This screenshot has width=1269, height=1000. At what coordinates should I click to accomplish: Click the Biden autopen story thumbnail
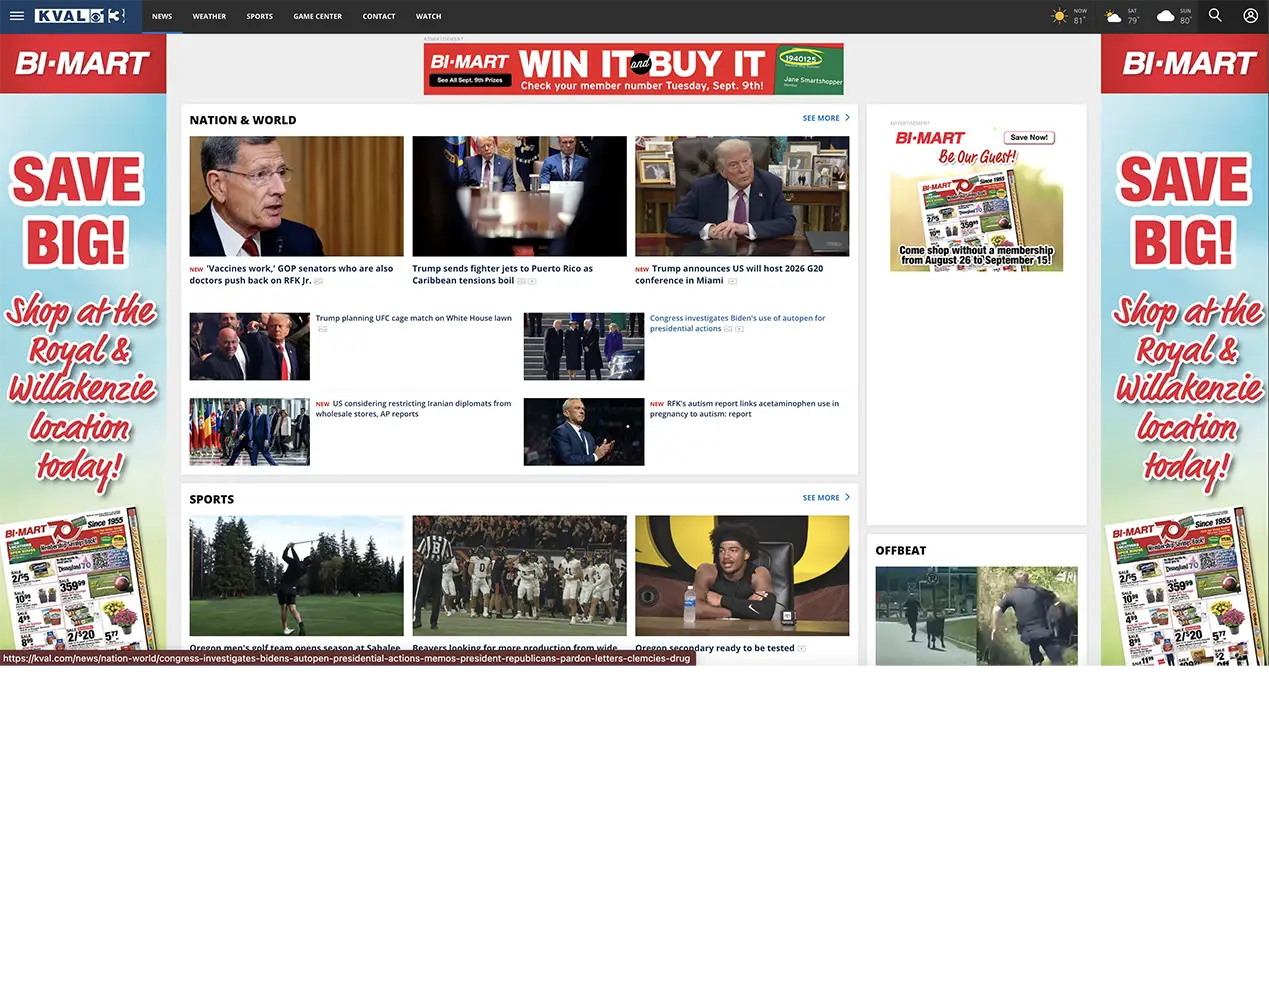tap(584, 346)
